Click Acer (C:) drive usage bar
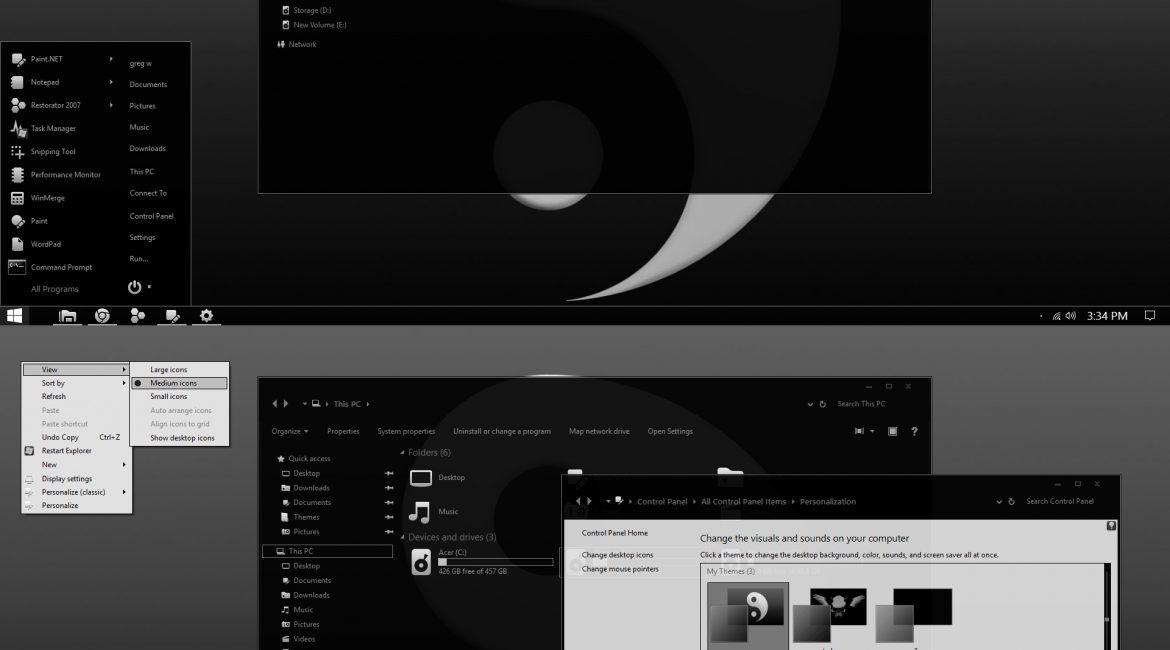Screen dimensions: 1170x650 pyautogui.click(x=495, y=562)
